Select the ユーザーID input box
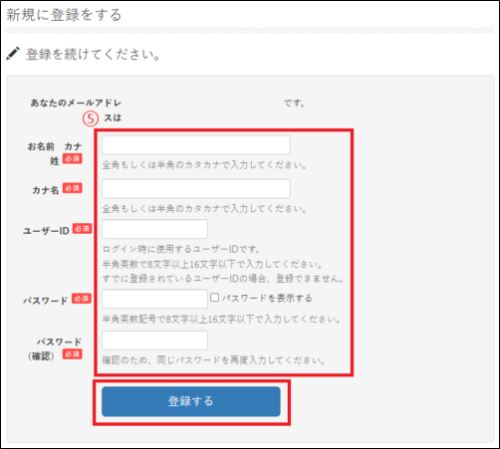 click(x=155, y=229)
